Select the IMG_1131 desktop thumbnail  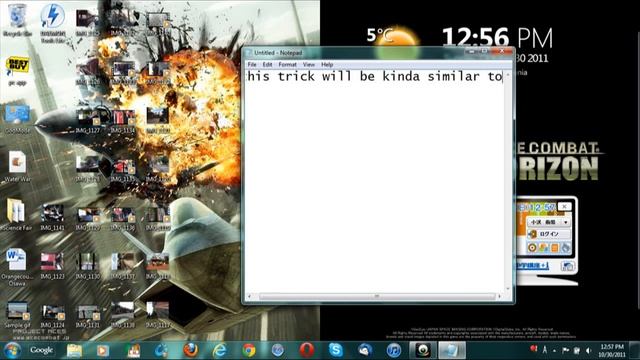[87, 315]
